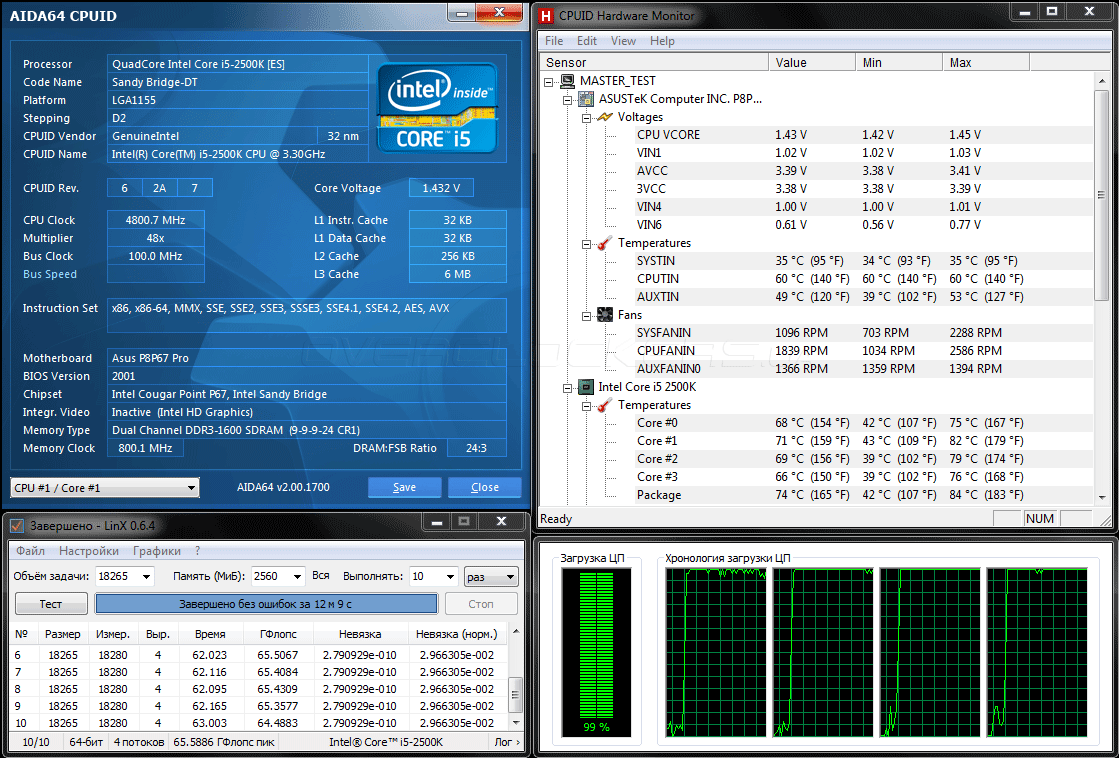Click the LinX title bar app icon

17,526
